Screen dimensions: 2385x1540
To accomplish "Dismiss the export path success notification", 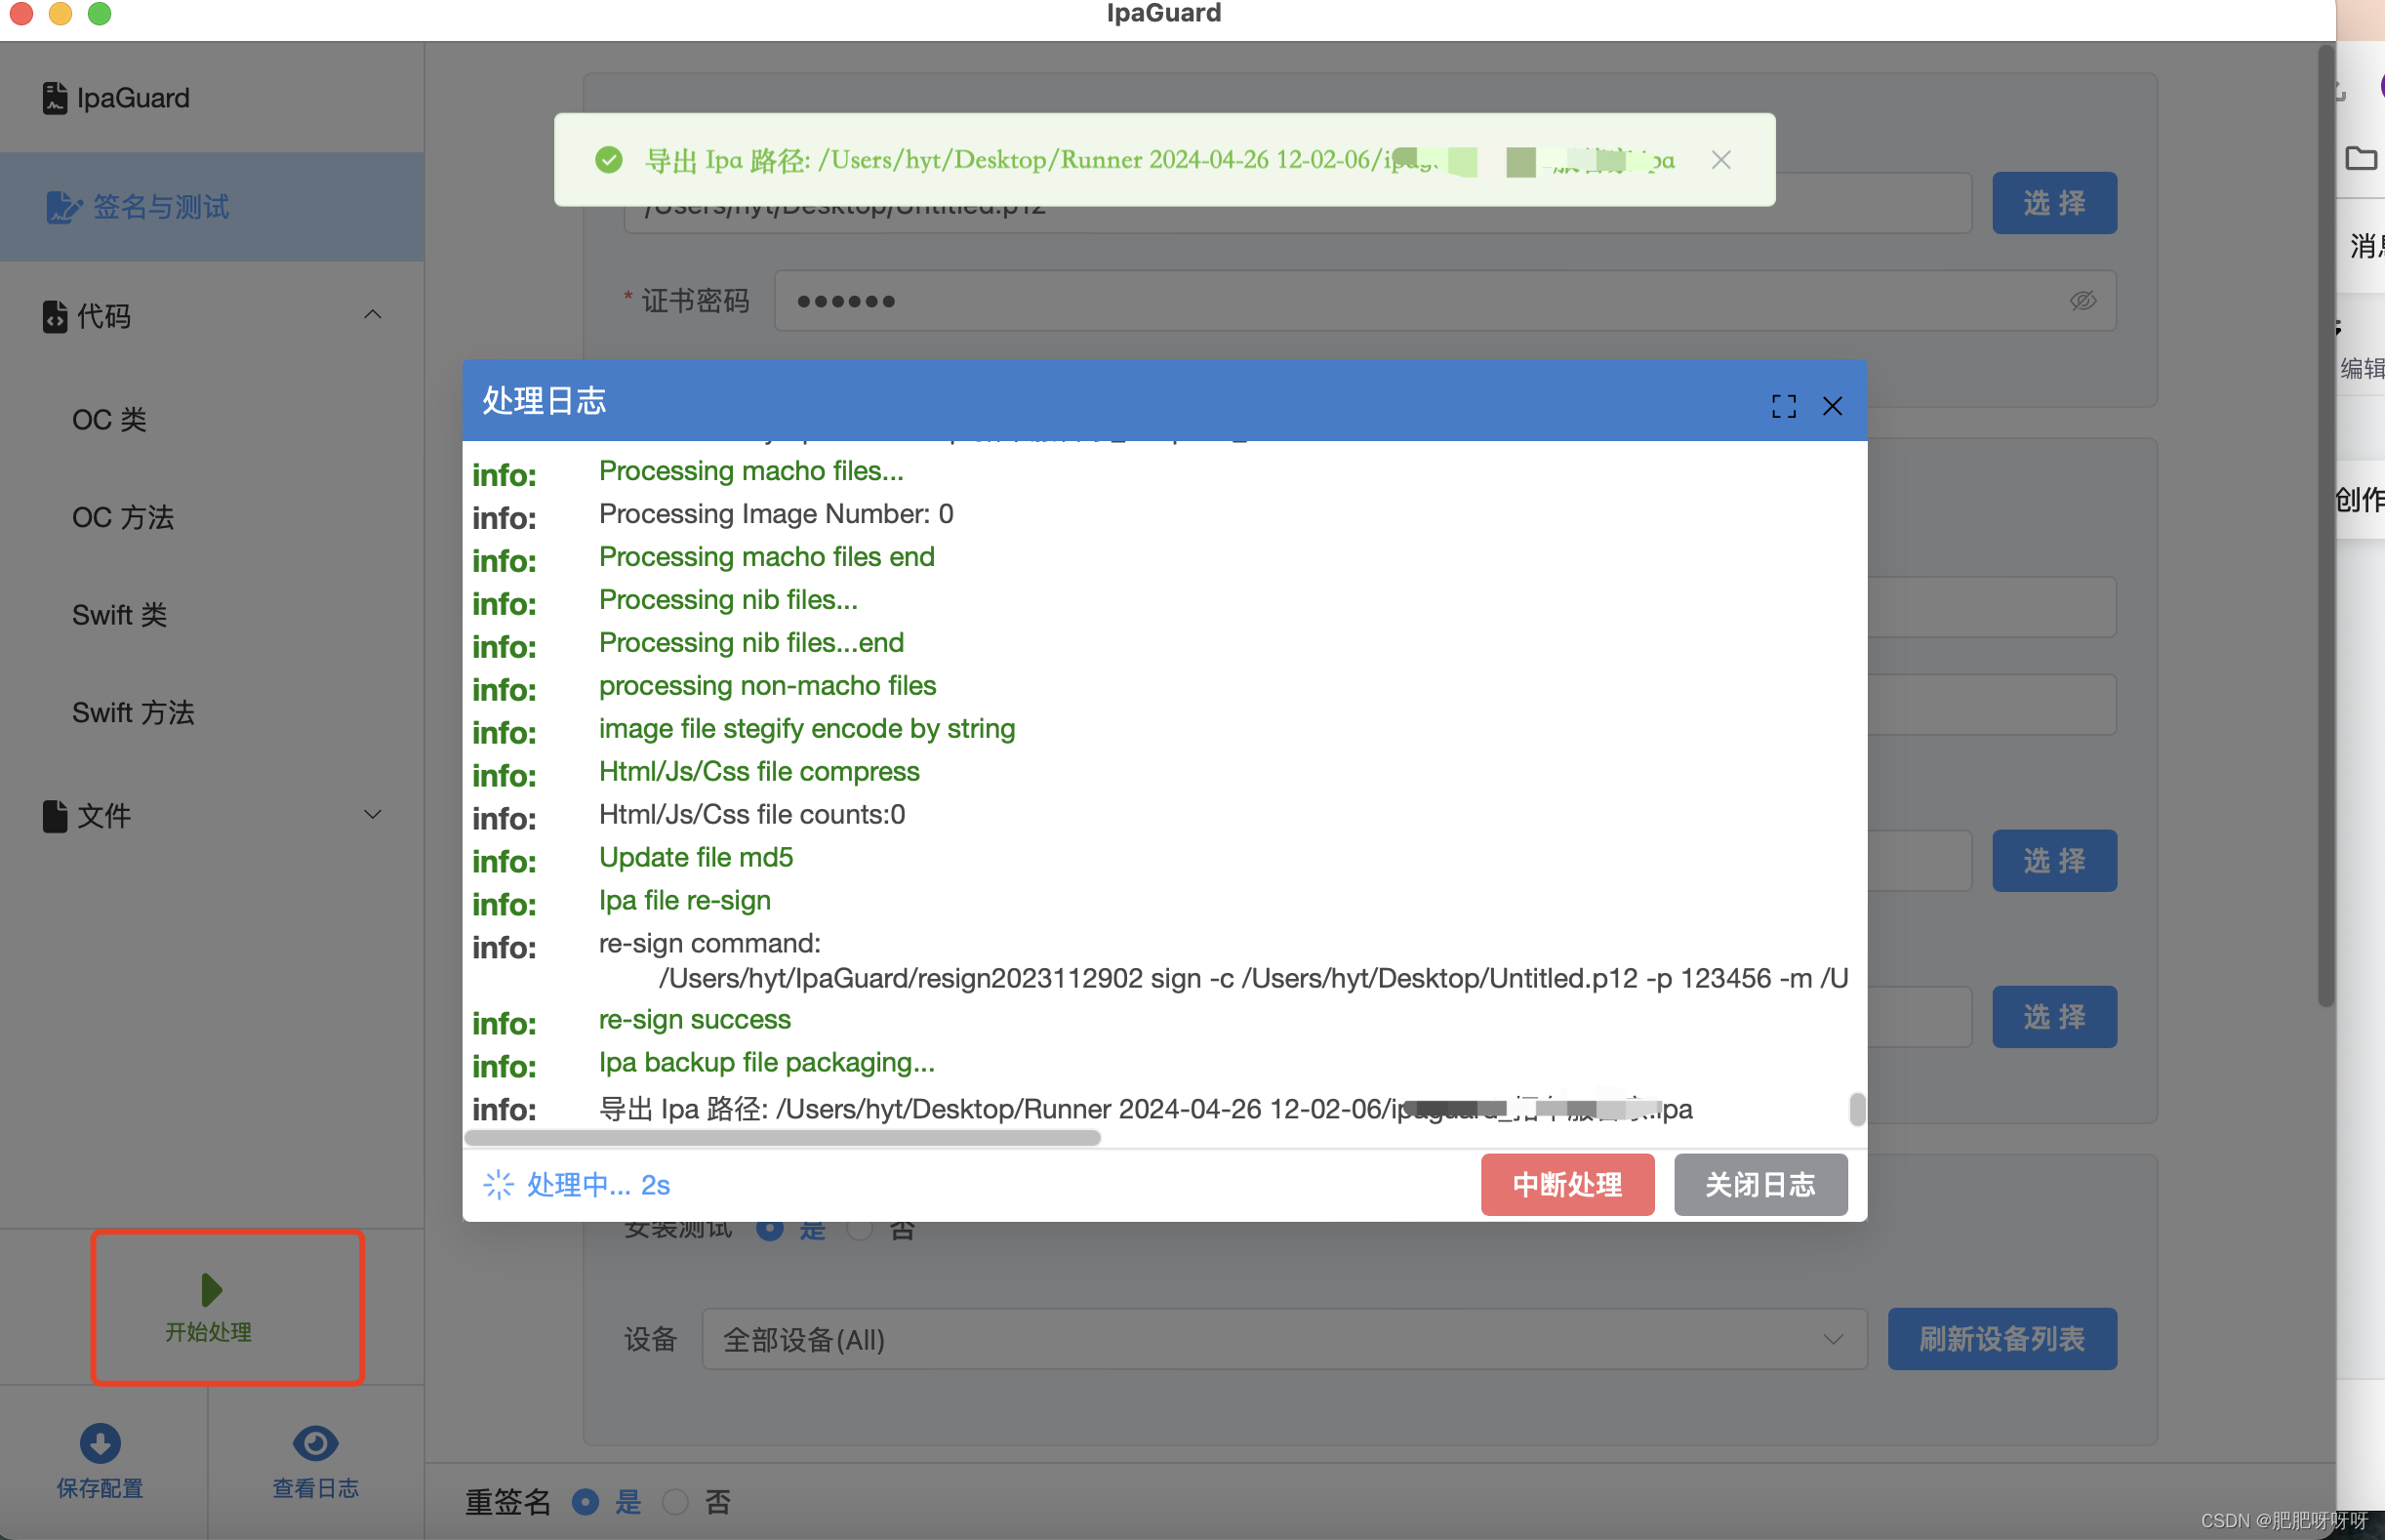I will click(1721, 160).
